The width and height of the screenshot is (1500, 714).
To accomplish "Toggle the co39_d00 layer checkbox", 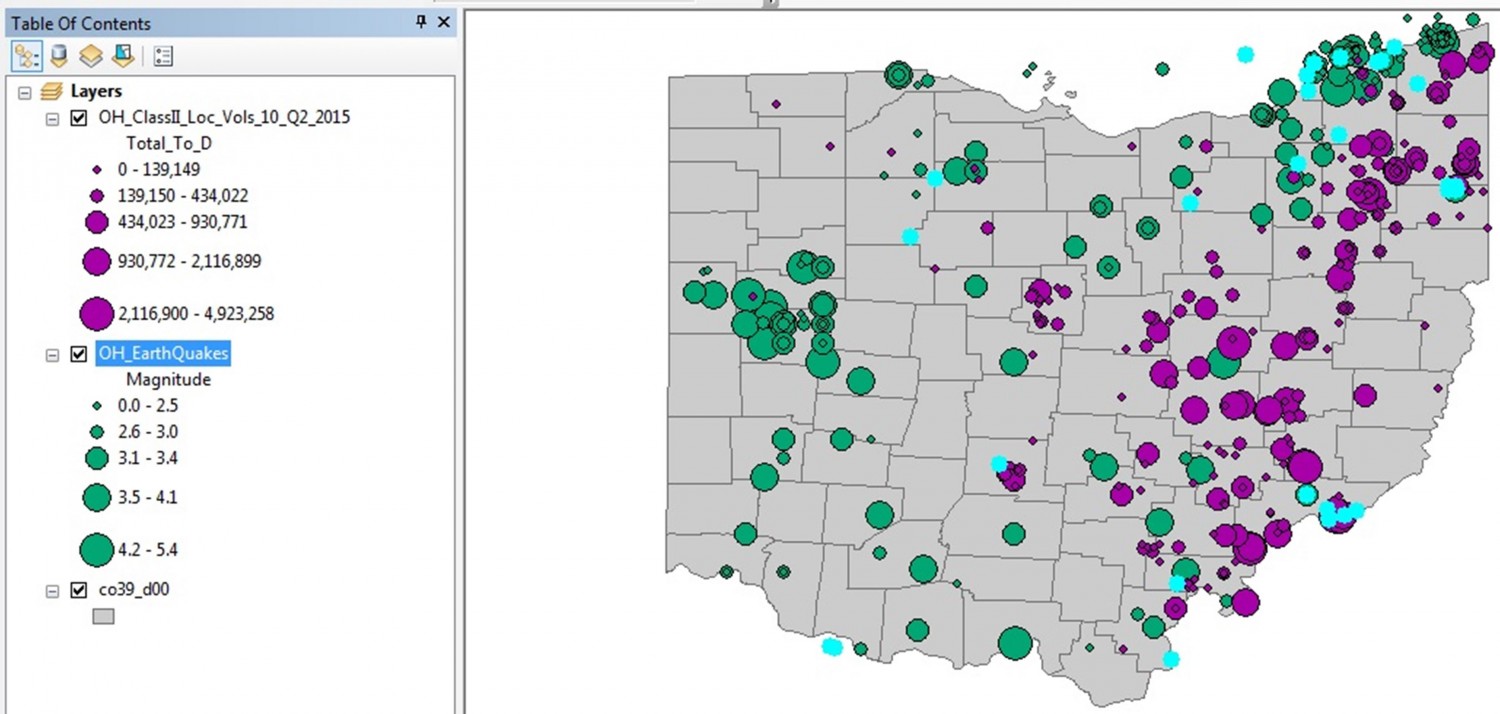I will click(77, 590).
